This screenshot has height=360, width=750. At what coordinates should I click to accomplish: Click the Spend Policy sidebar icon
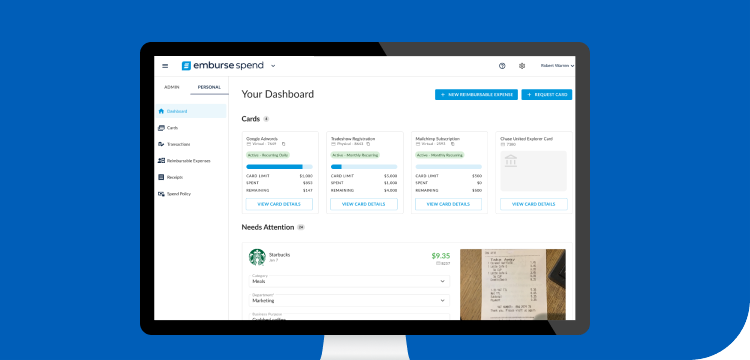point(161,194)
